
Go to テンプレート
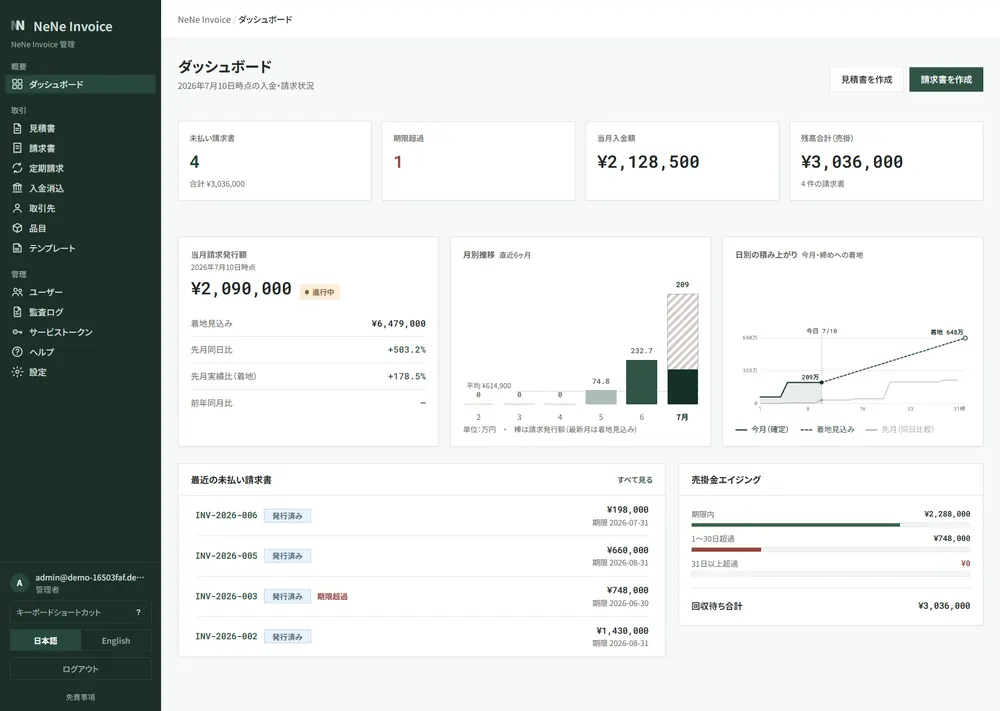[x=80, y=248]
